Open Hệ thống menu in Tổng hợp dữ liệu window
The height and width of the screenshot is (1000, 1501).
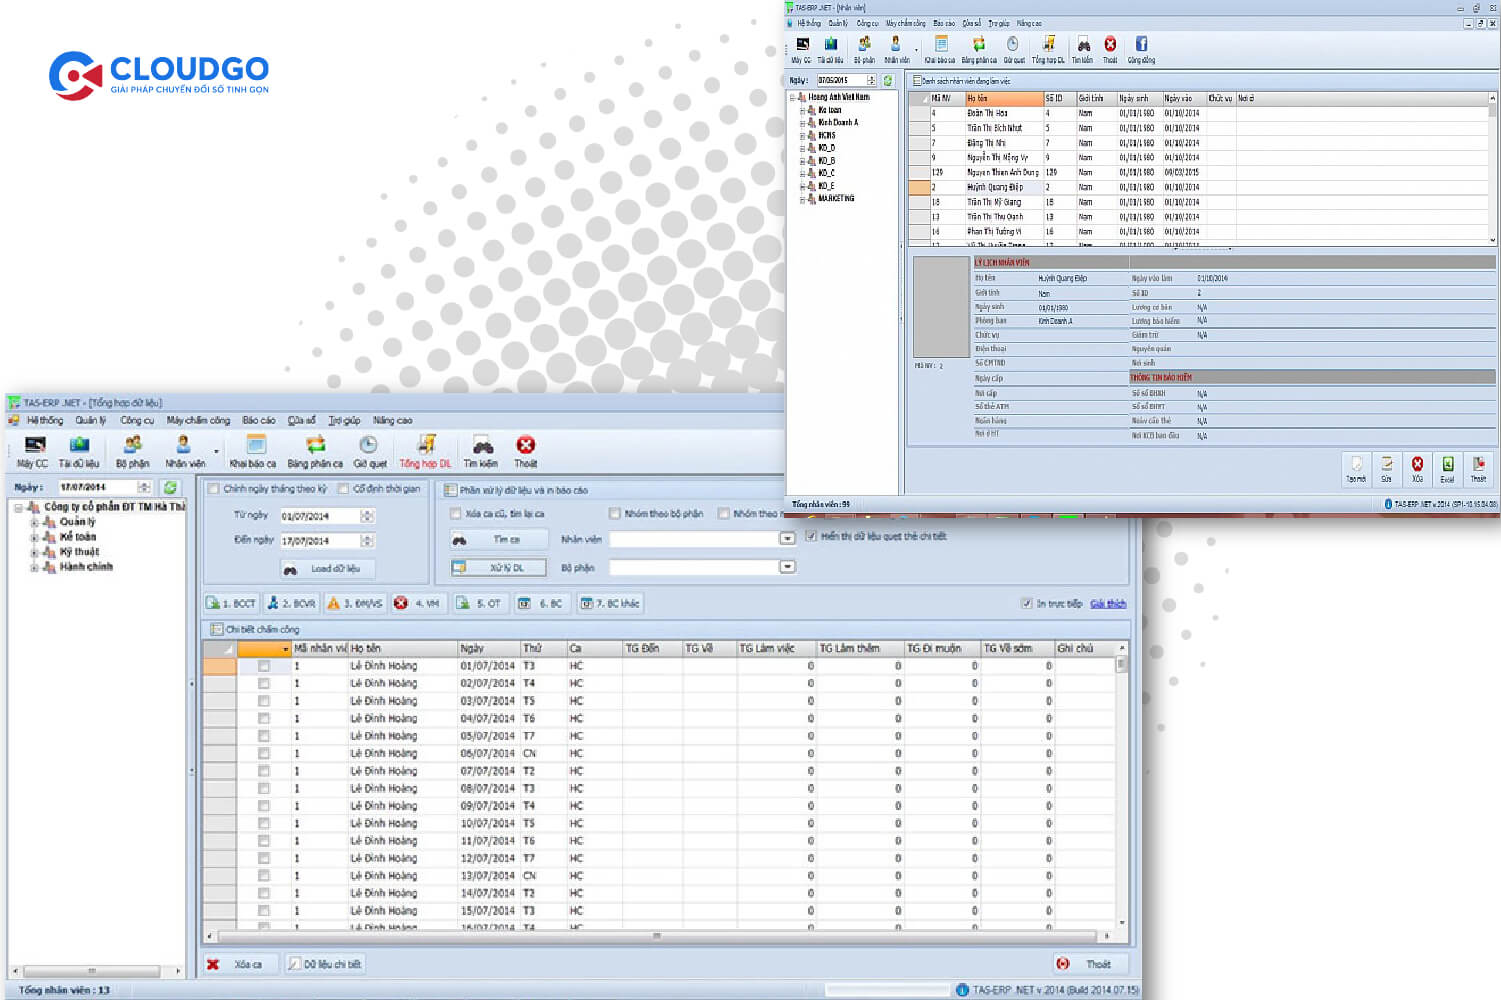pyautogui.click(x=44, y=420)
